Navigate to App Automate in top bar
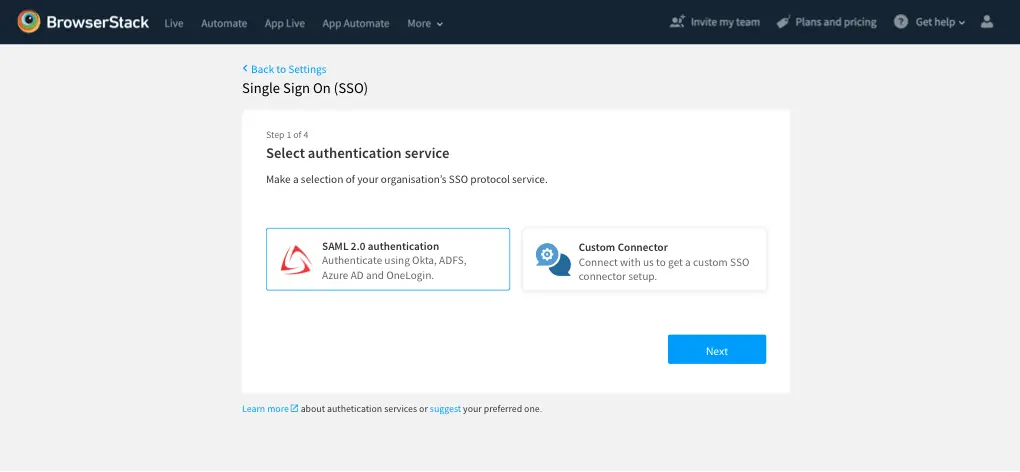Screen dimensions: 1020x472 click(x=358, y=23)
